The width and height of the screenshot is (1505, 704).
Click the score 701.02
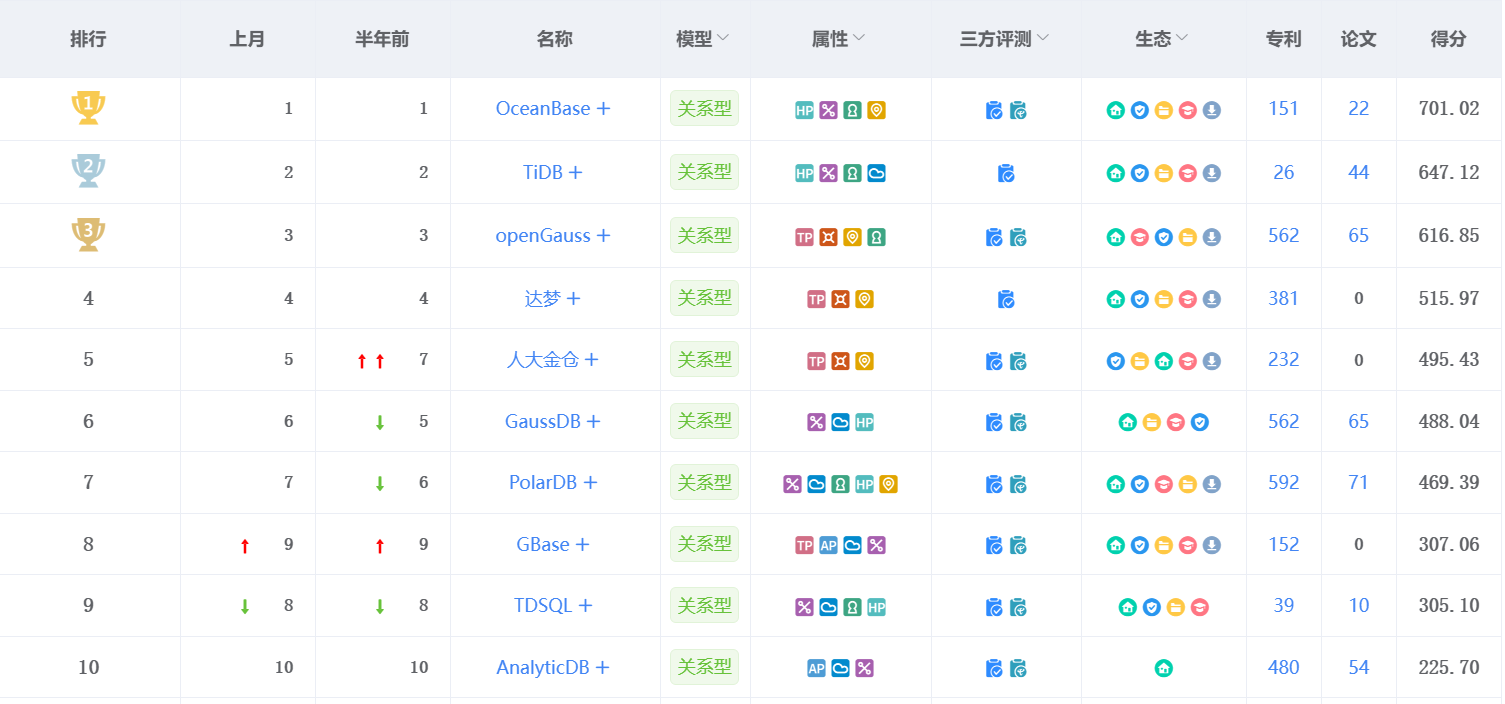point(1449,109)
